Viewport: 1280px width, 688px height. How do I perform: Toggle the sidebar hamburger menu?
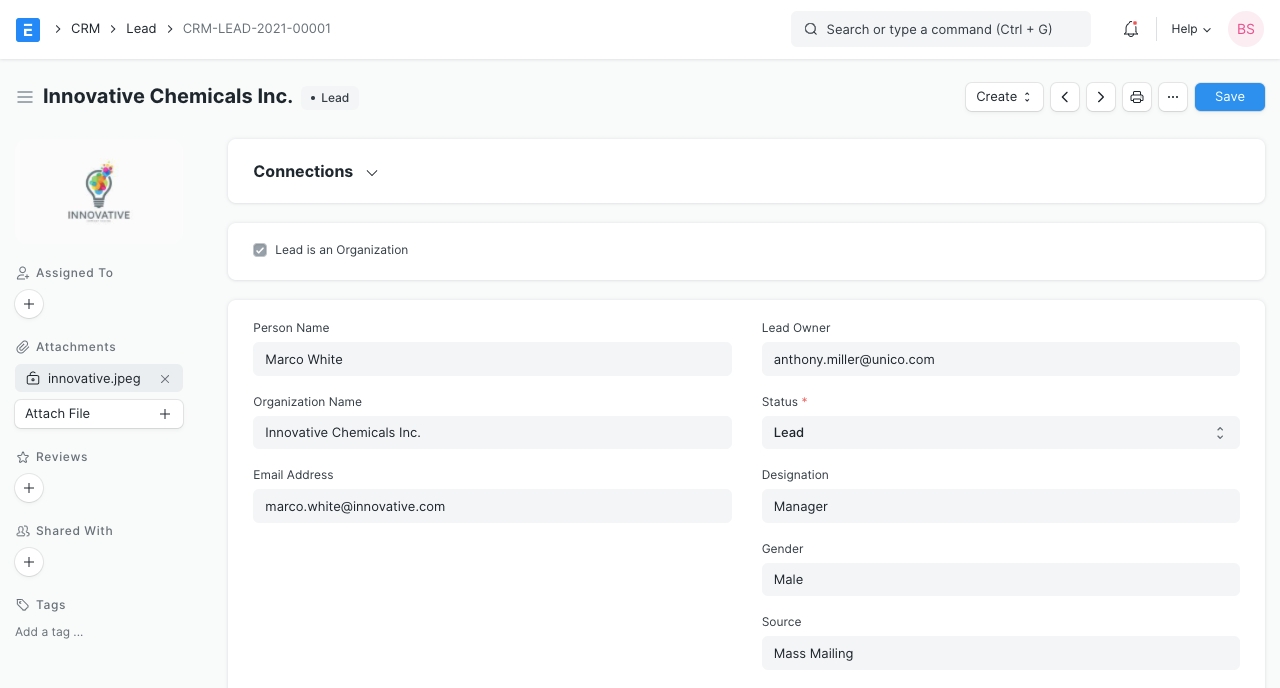25,97
